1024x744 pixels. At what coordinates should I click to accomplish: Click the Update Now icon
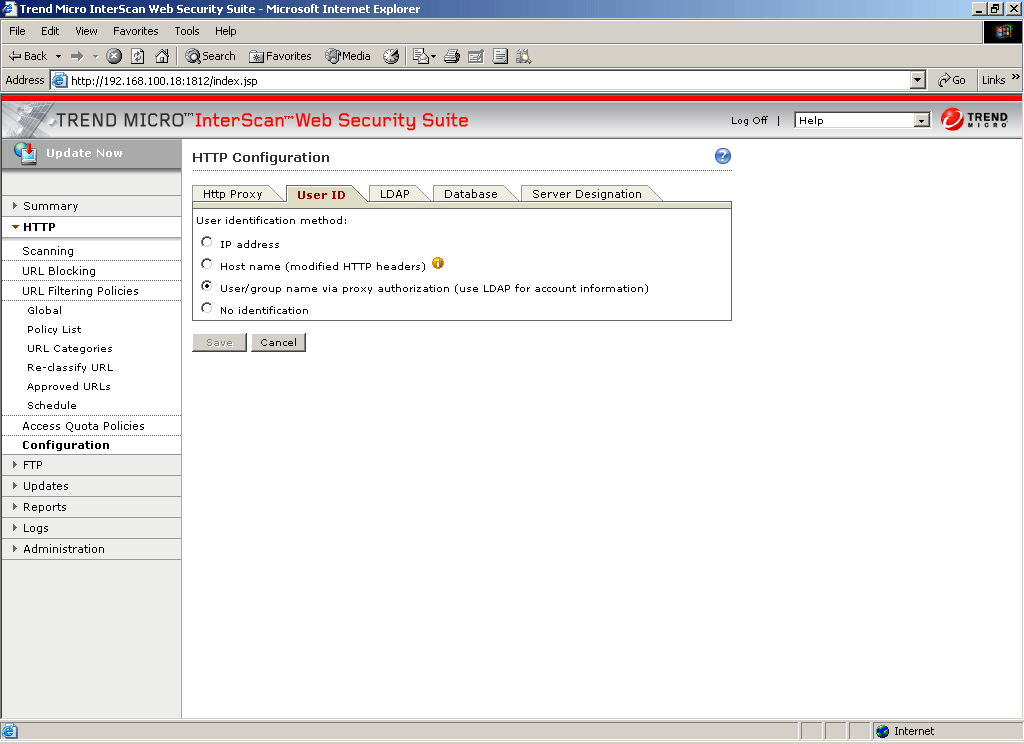(26, 153)
